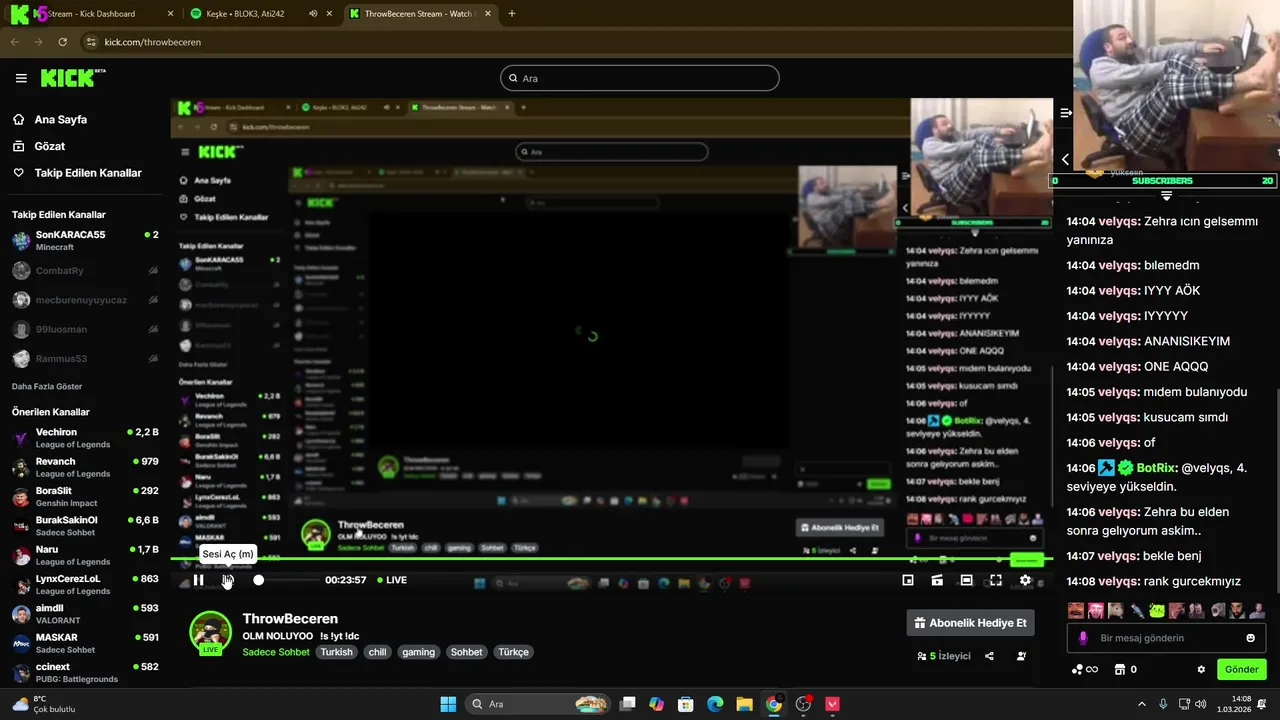Select the gaming tag

[x=418, y=652]
